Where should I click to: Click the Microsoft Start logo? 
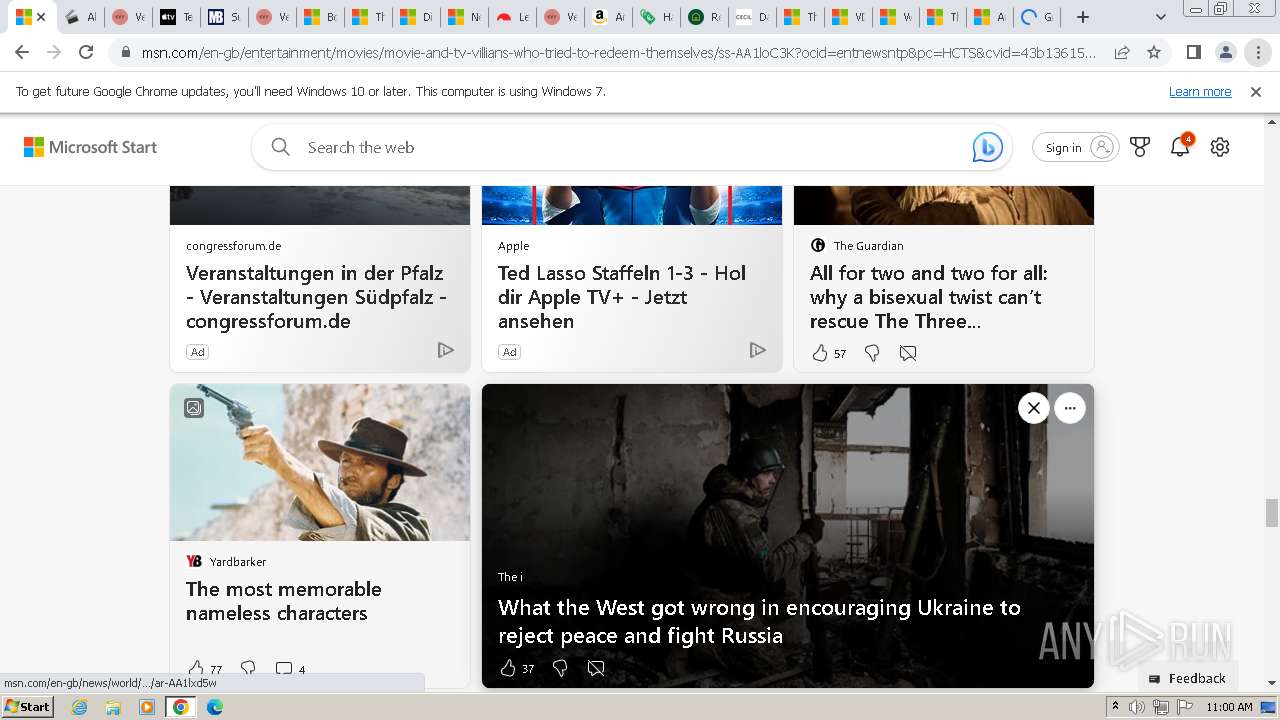90,147
